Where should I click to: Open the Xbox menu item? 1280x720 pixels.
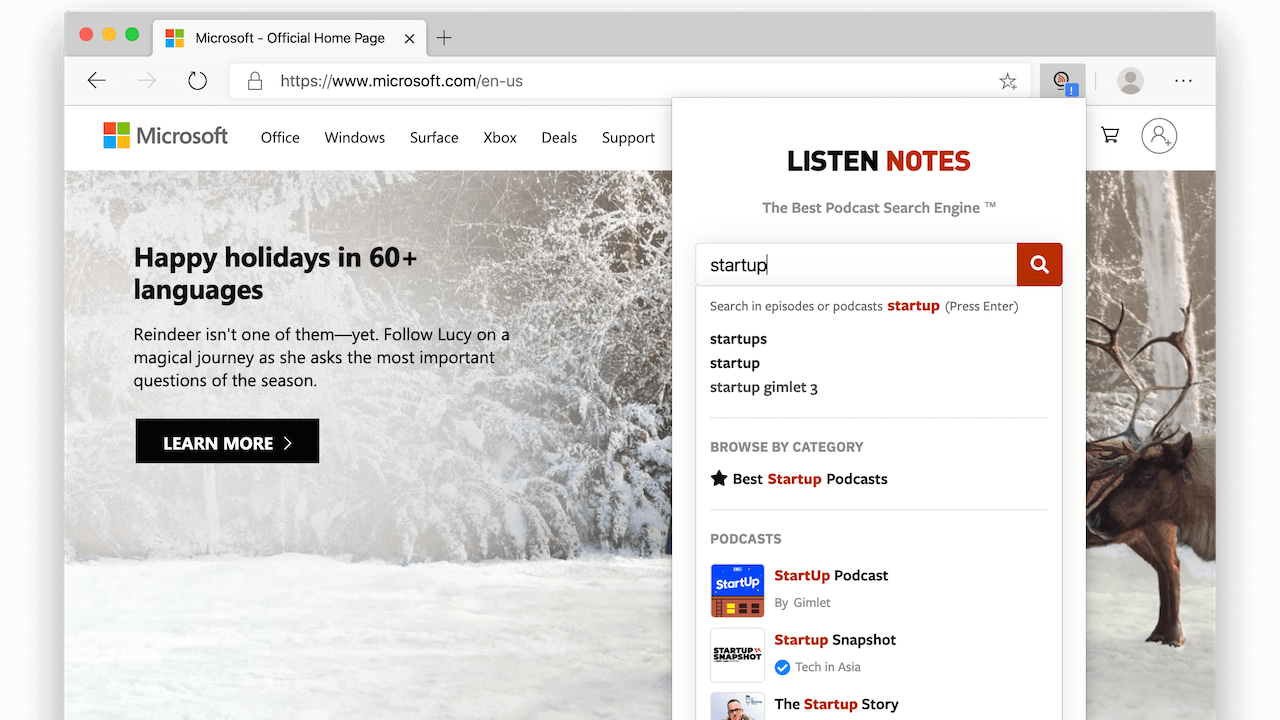click(500, 138)
